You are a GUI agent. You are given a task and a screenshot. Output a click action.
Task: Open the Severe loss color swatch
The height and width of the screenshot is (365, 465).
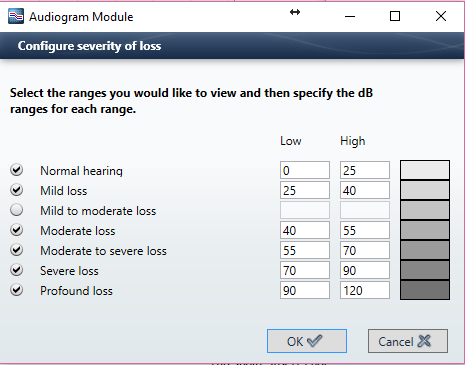[x=425, y=270]
